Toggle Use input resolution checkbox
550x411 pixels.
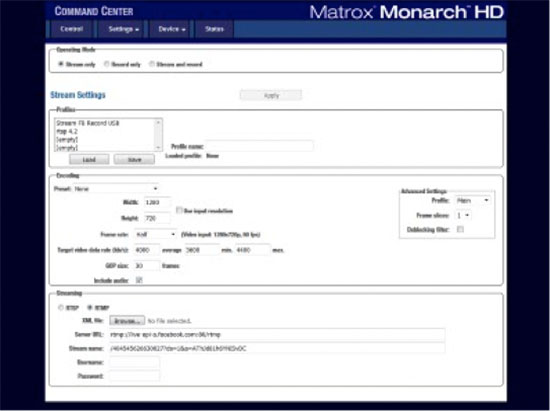(179, 210)
